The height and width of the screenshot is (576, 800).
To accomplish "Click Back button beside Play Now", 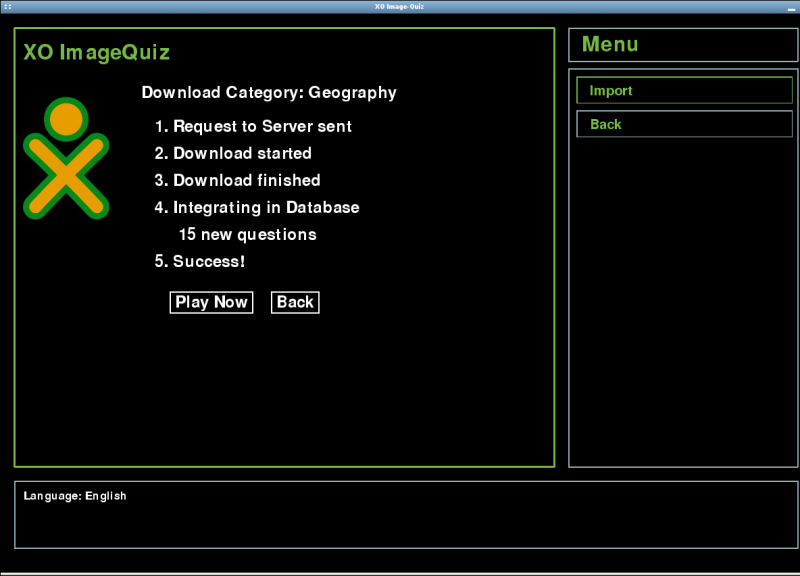I will tap(295, 302).
